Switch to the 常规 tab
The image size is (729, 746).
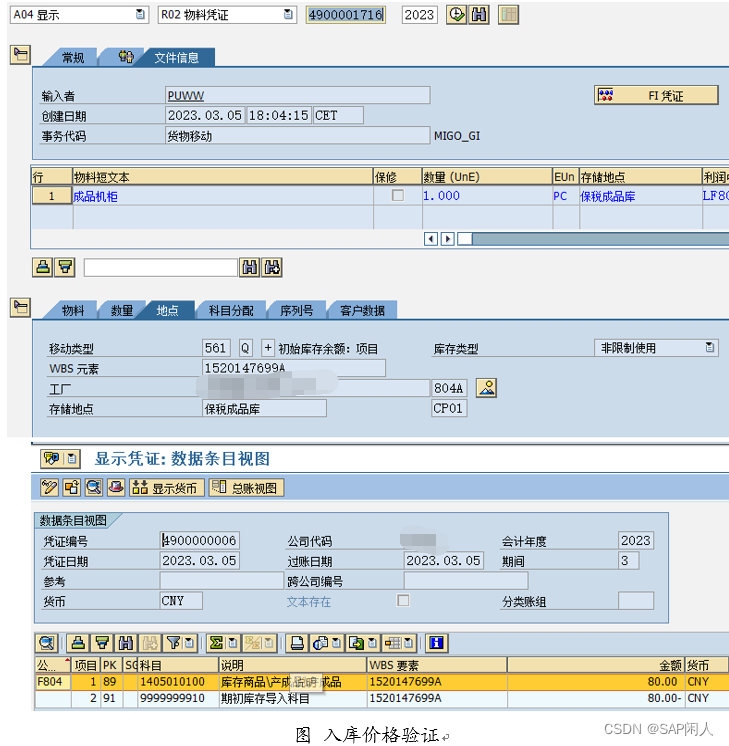[x=72, y=58]
